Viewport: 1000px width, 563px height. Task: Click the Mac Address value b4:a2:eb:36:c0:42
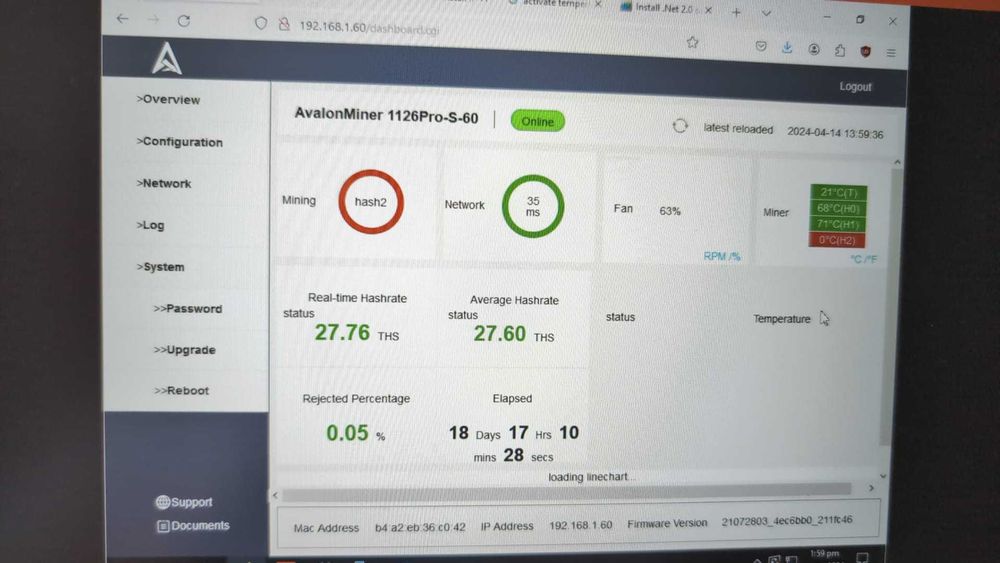[420, 527]
